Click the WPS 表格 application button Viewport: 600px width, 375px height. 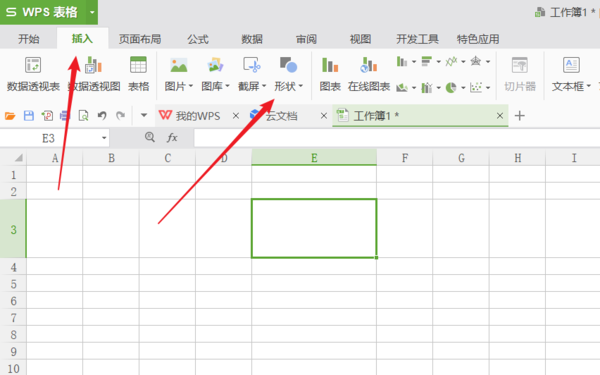pos(42,12)
